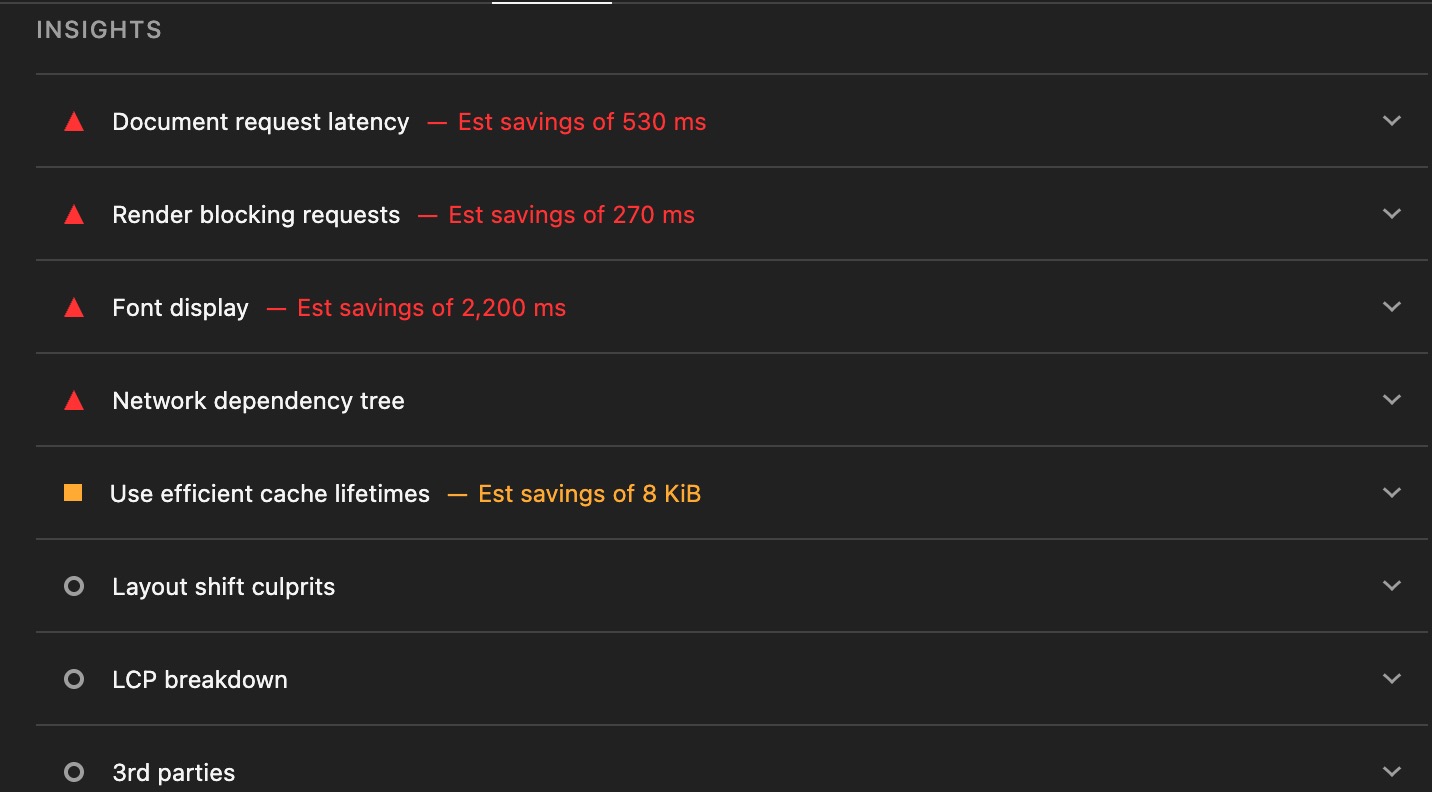Image resolution: width=1432 pixels, height=792 pixels.
Task: Click red triangle icon beside Render blocking requests
Action: pos(74,215)
